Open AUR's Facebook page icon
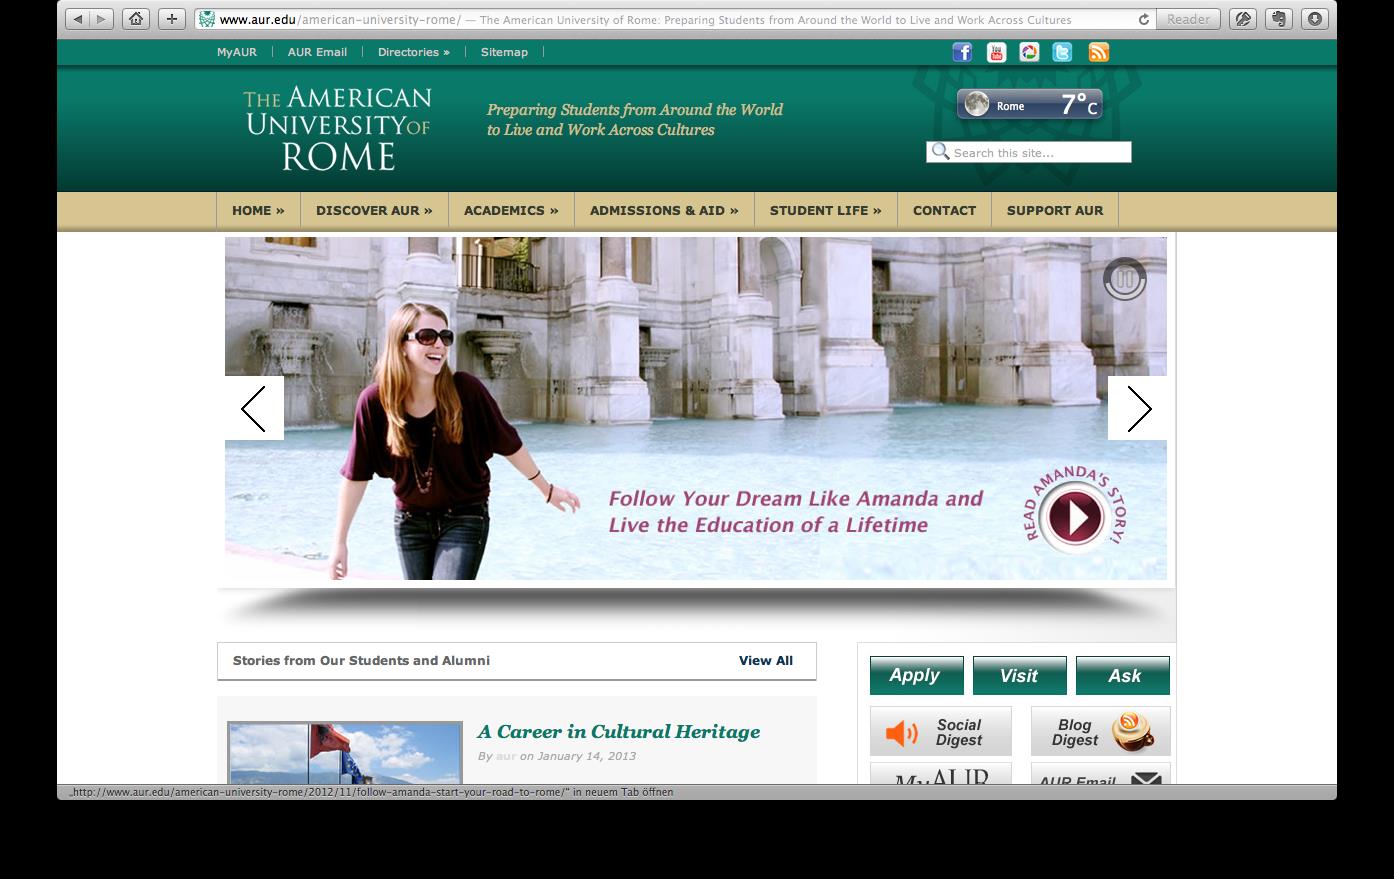The image size is (1394, 879). pyautogui.click(x=962, y=52)
